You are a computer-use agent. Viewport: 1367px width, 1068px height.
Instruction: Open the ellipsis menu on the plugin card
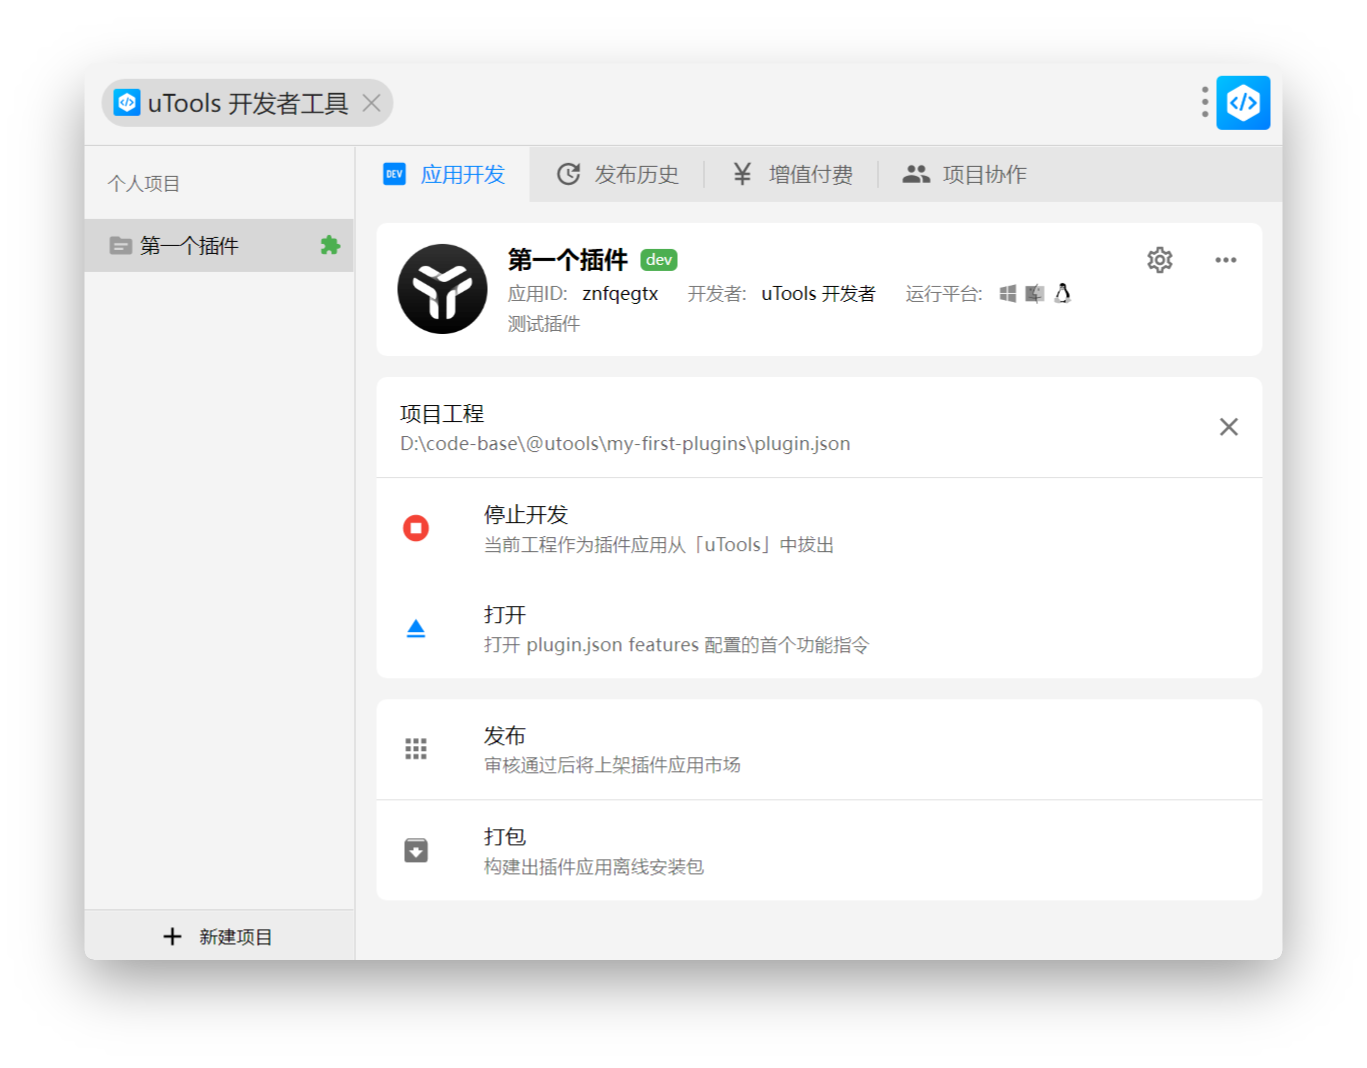(x=1226, y=260)
